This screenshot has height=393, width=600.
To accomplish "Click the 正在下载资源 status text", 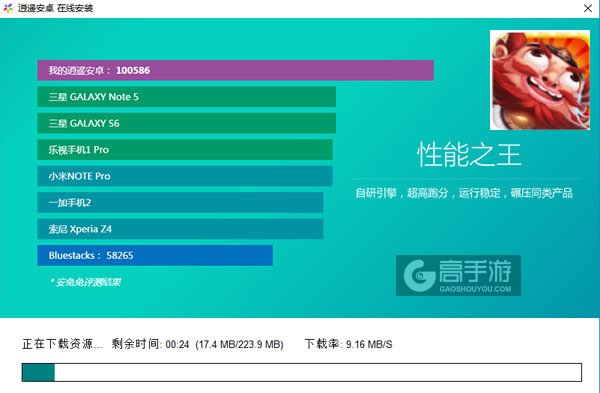I will [x=62, y=344].
